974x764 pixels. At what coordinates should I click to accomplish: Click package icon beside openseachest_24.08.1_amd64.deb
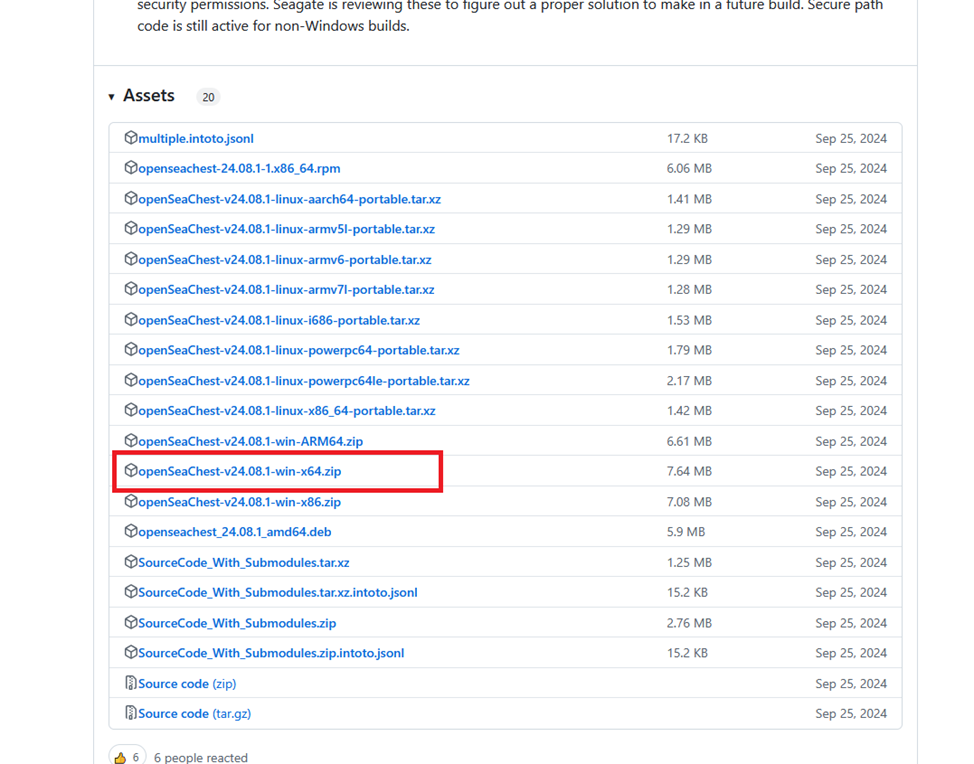click(130, 530)
